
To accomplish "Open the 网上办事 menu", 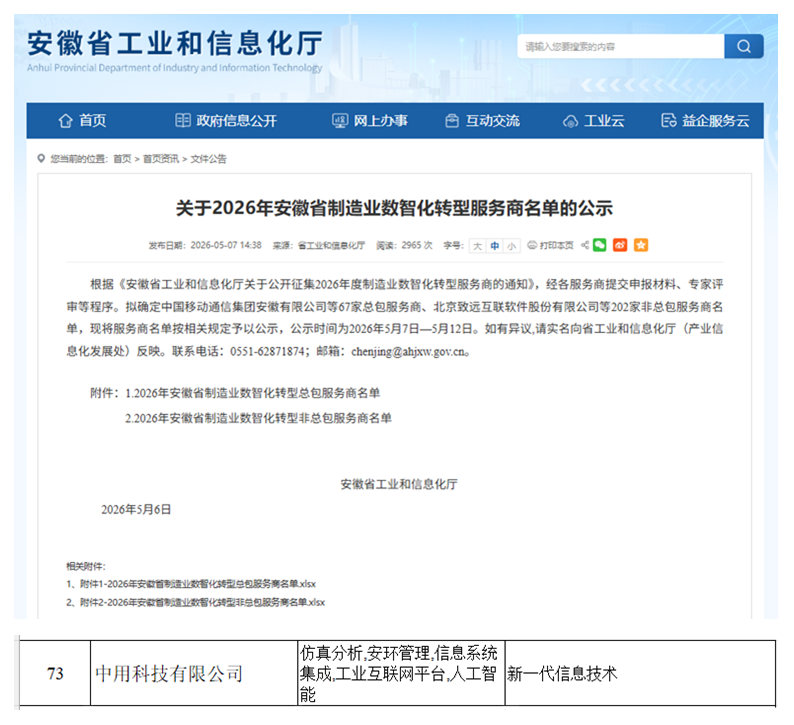I will [x=370, y=121].
